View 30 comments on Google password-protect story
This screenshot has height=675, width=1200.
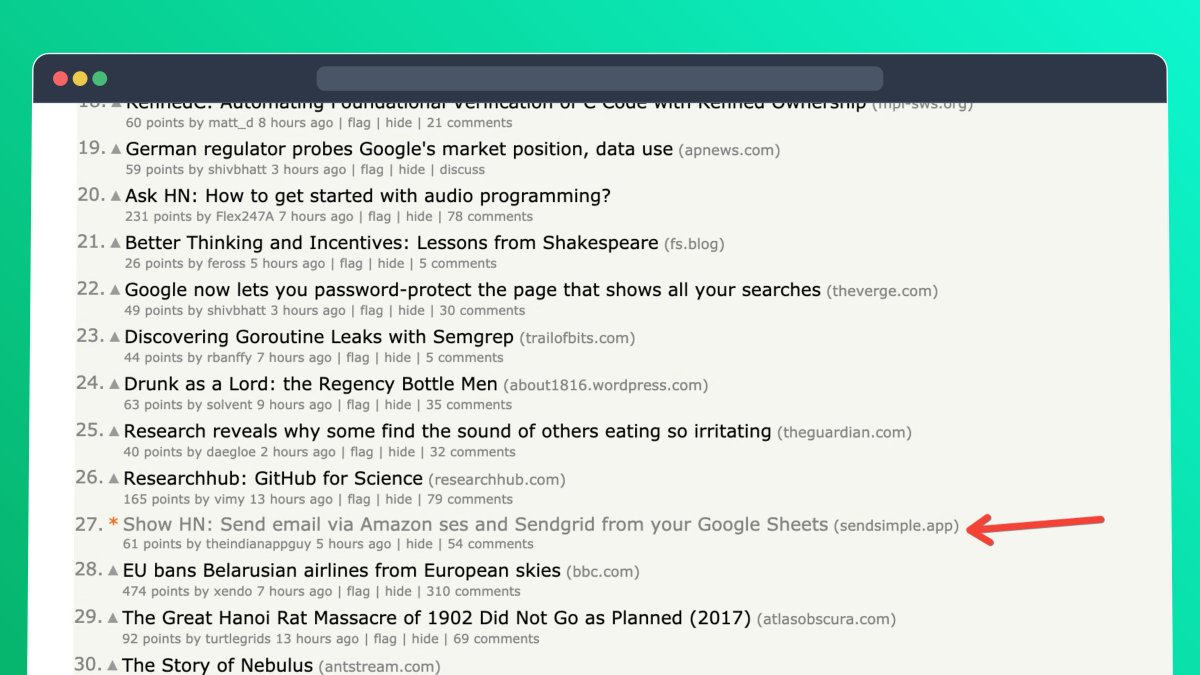(482, 310)
